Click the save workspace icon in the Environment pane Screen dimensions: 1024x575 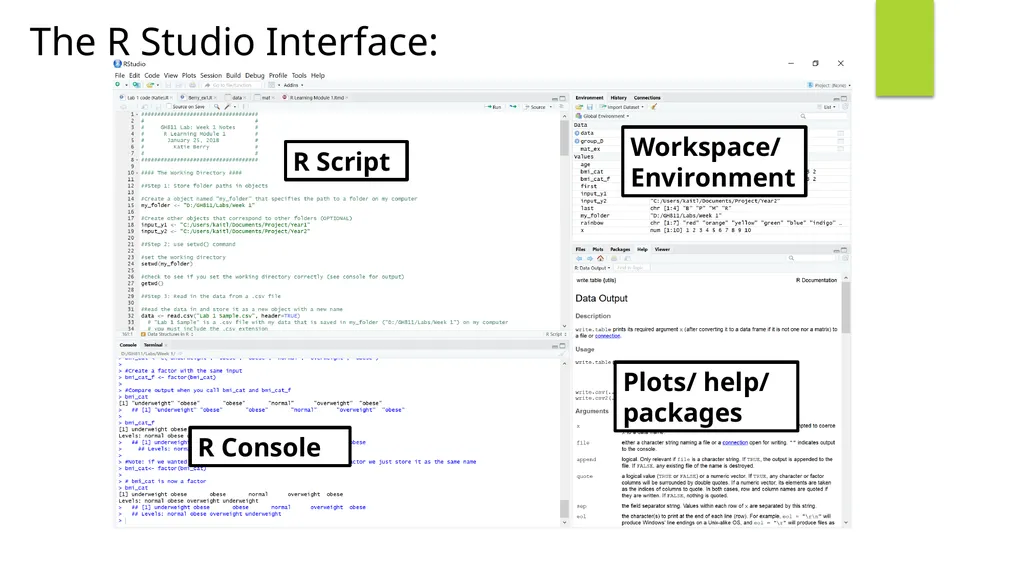(589, 107)
